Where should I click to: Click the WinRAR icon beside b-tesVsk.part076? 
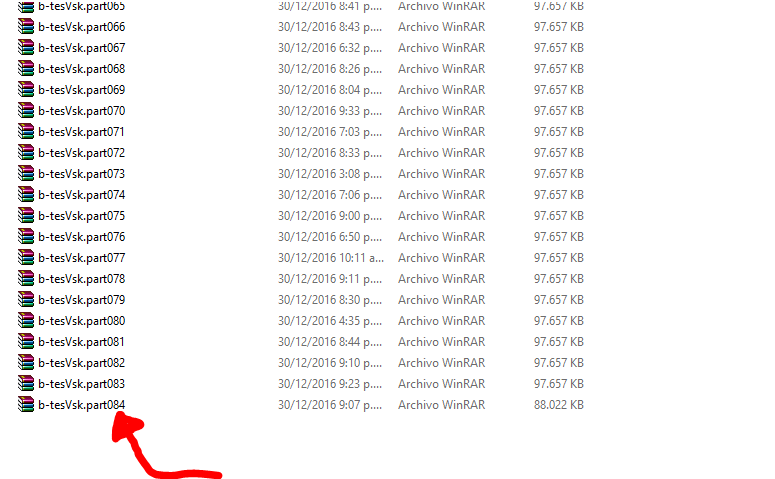pos(26,237)
